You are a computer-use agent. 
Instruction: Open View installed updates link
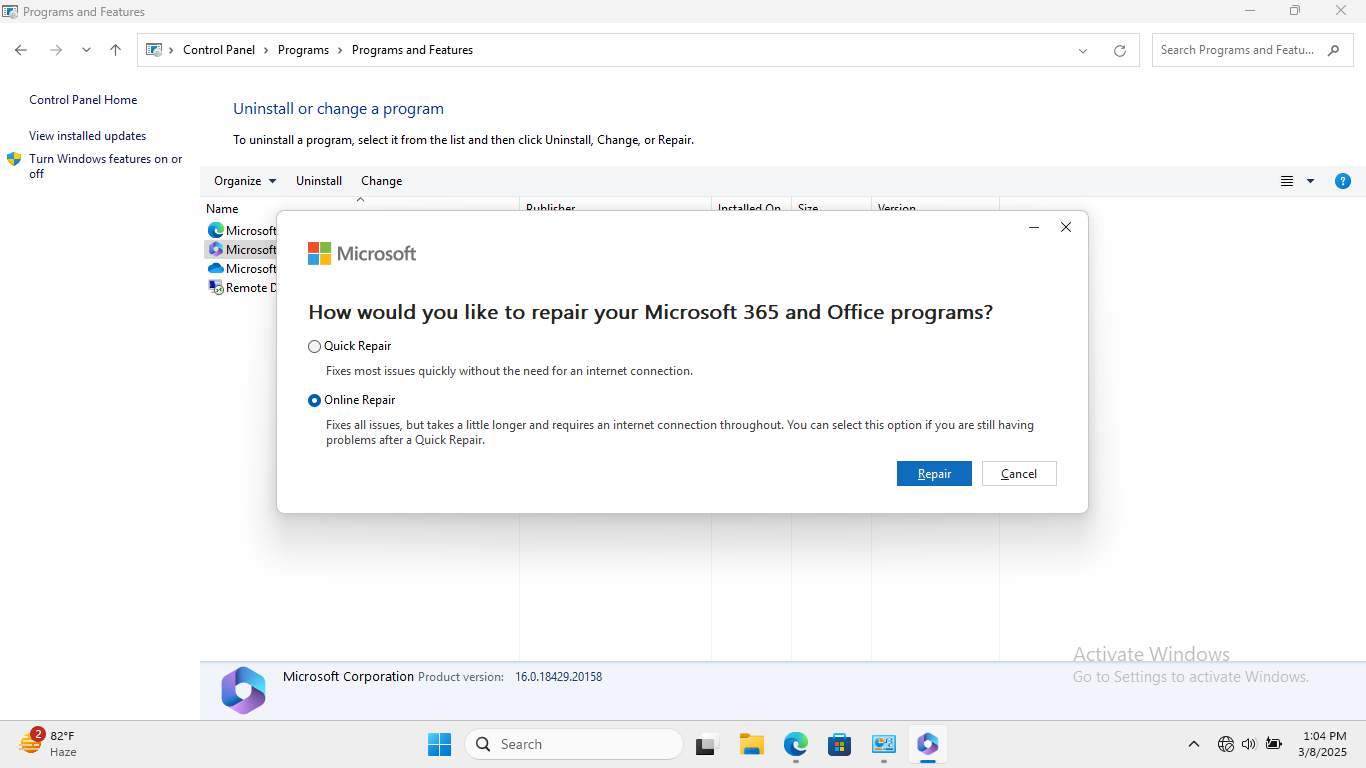(87, 136)
